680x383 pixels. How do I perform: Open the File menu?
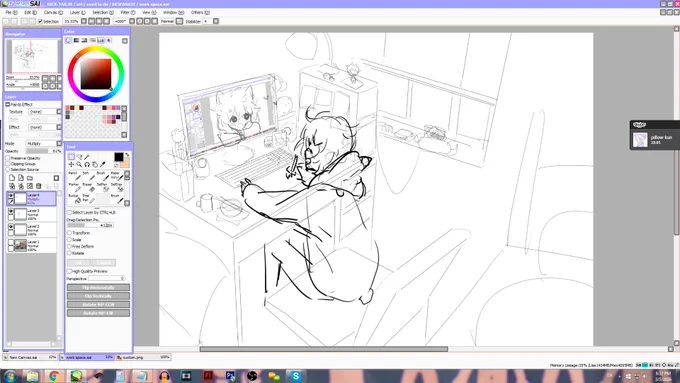(x=11, y=13)
